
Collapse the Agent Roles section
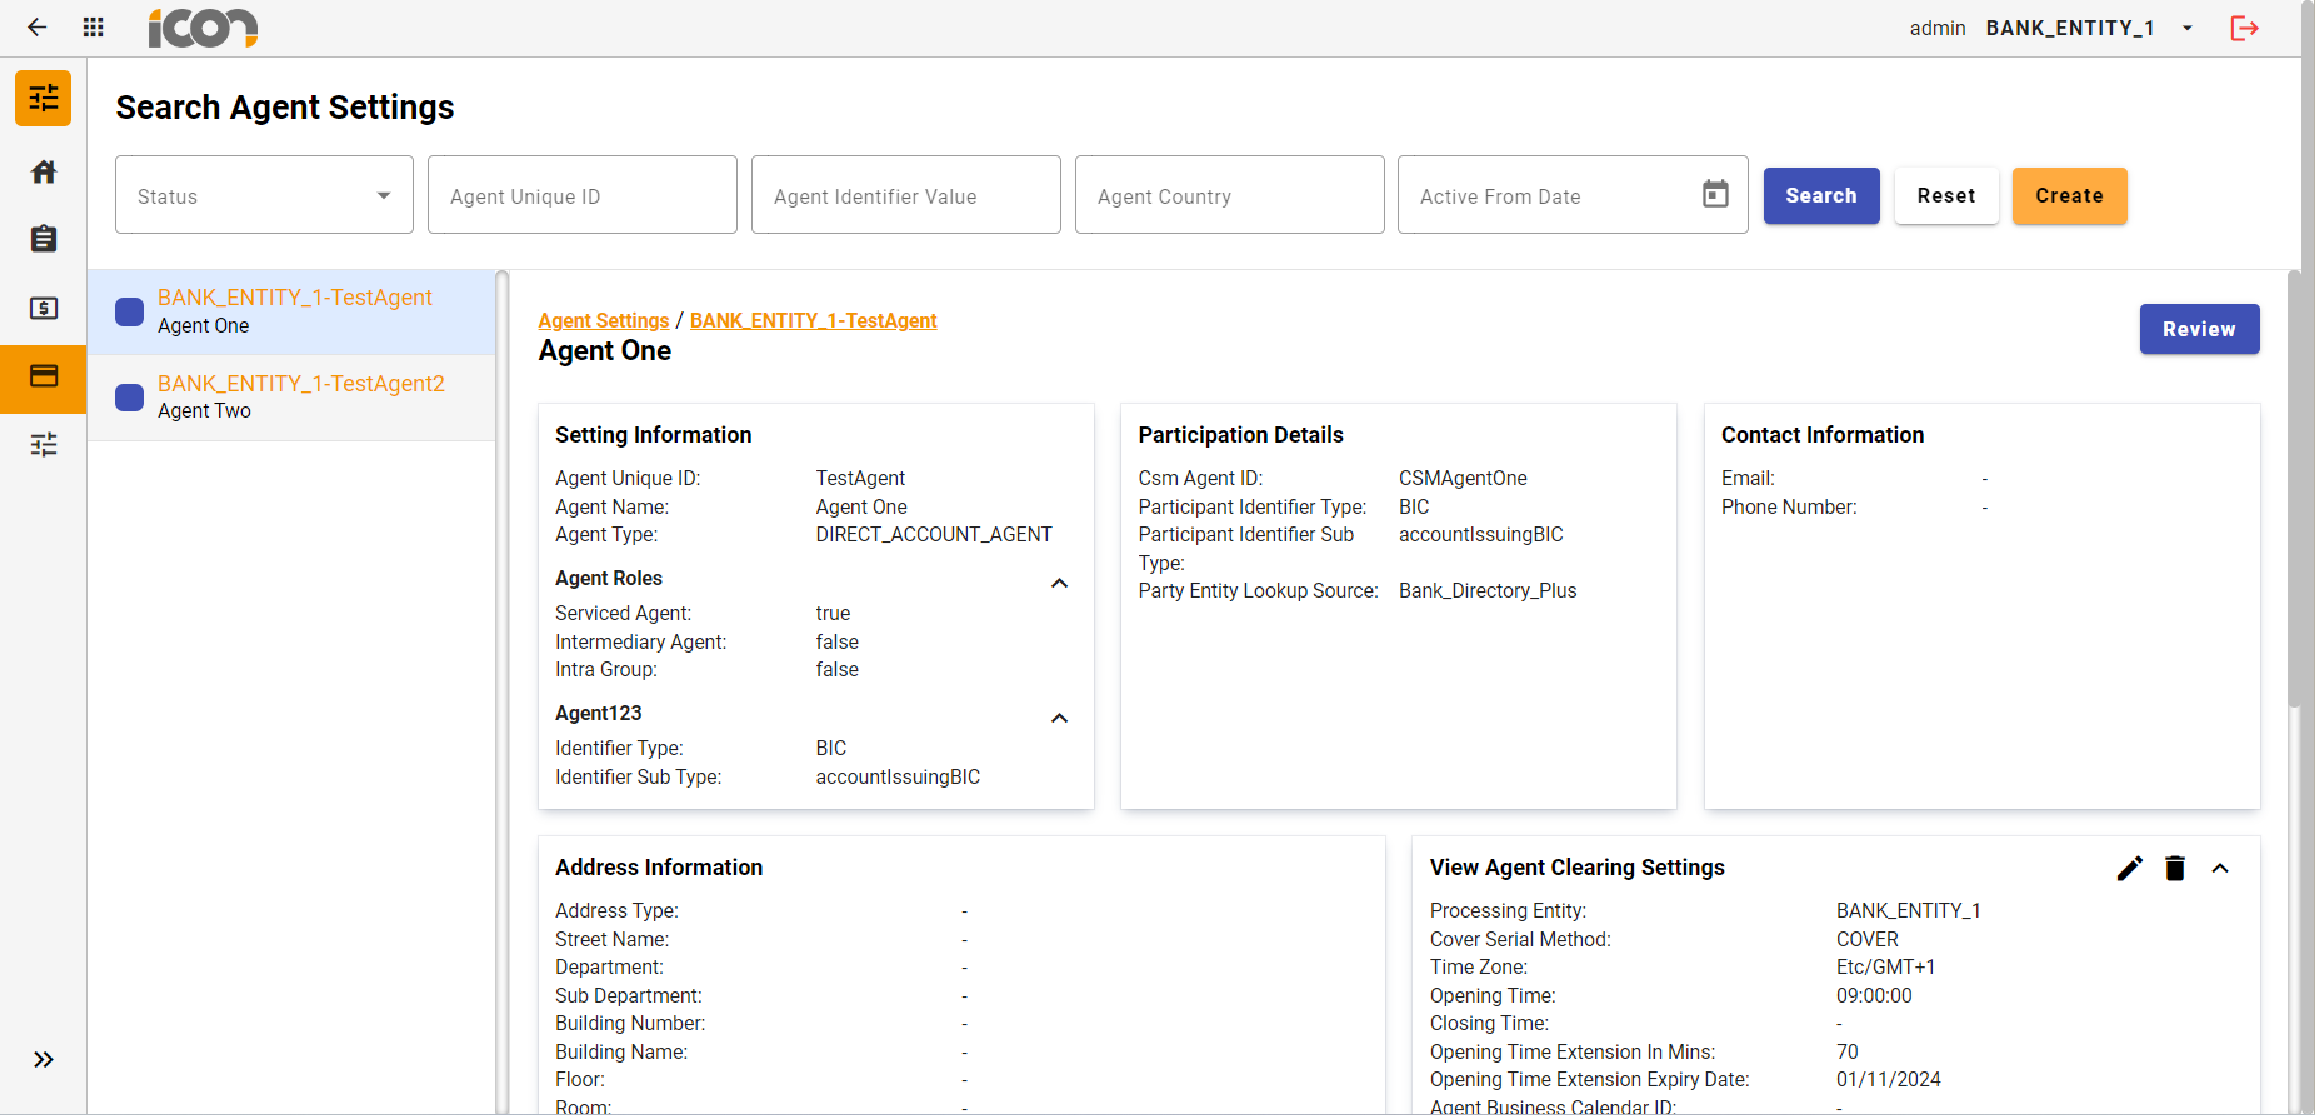pos(1060,583)
